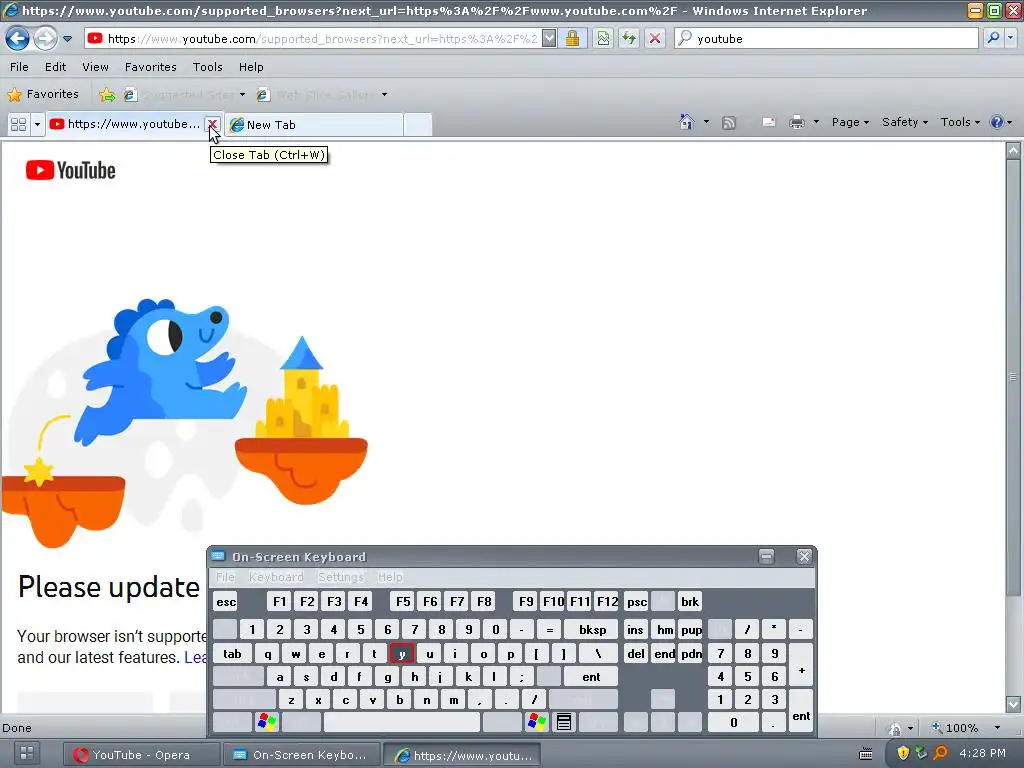Click the Forward navigation arrow
1024x768 pixels.
pos(44,39)
